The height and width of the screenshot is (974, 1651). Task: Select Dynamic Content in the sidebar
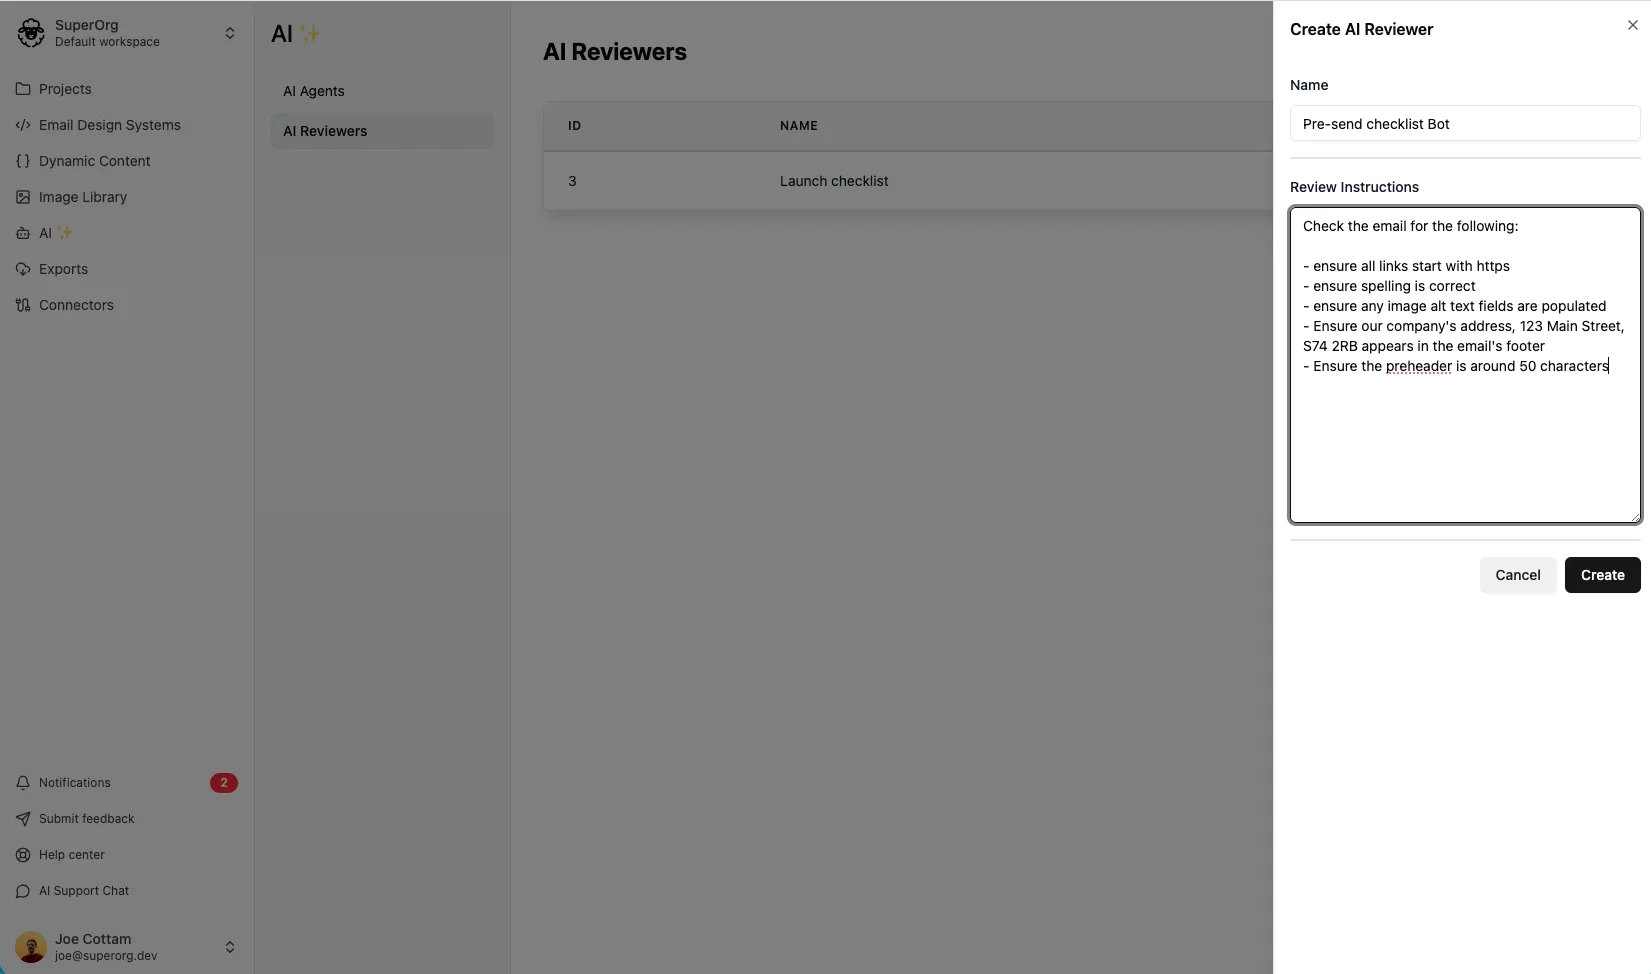point(93,161)
